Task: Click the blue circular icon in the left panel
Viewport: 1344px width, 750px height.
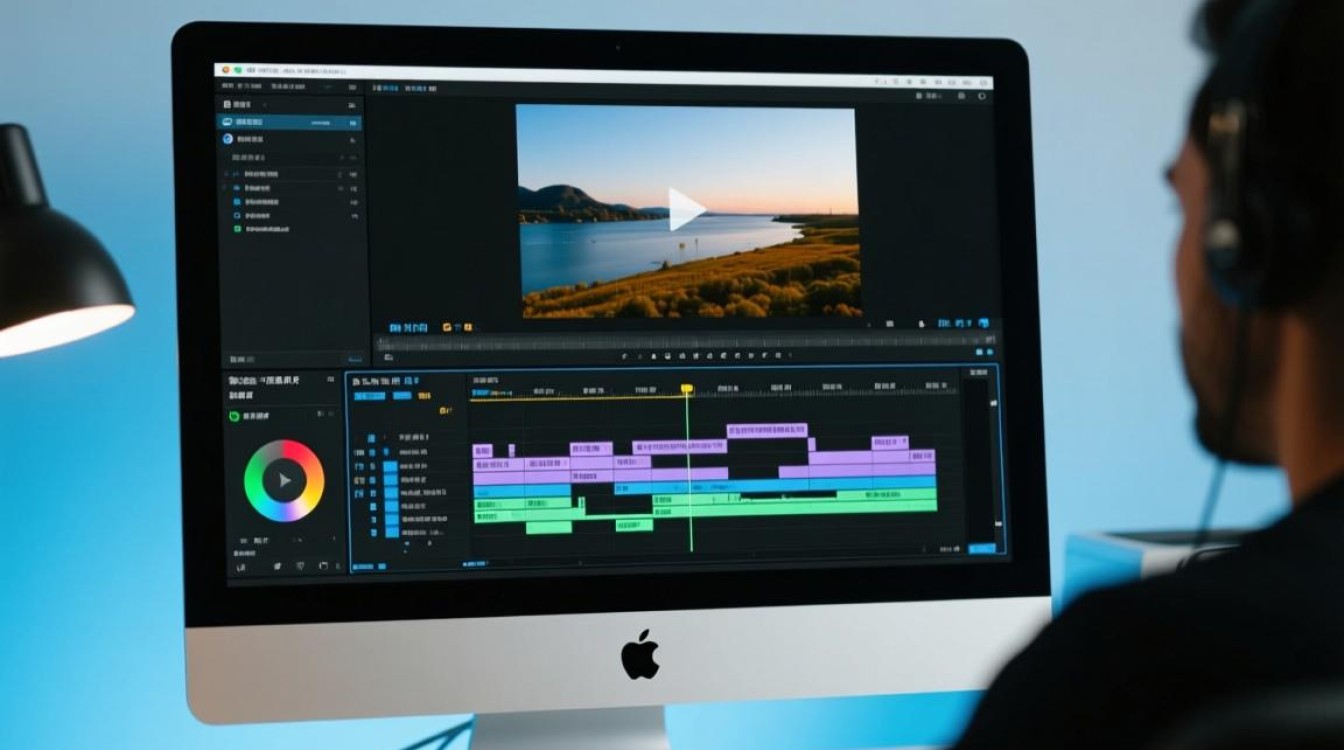Action: click(228, 139)
